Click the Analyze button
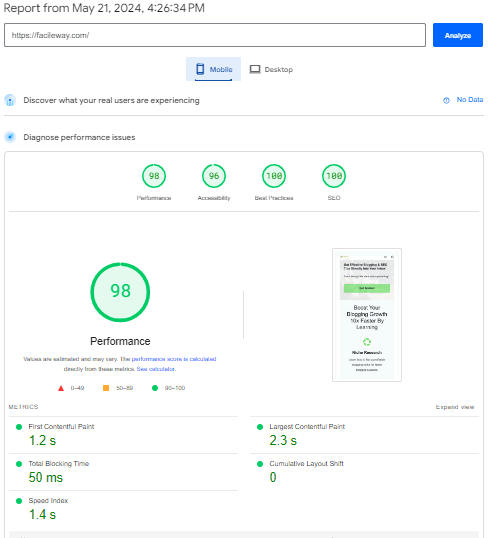The height and width of the screenshot is (538, 489). tap(457, 35)
